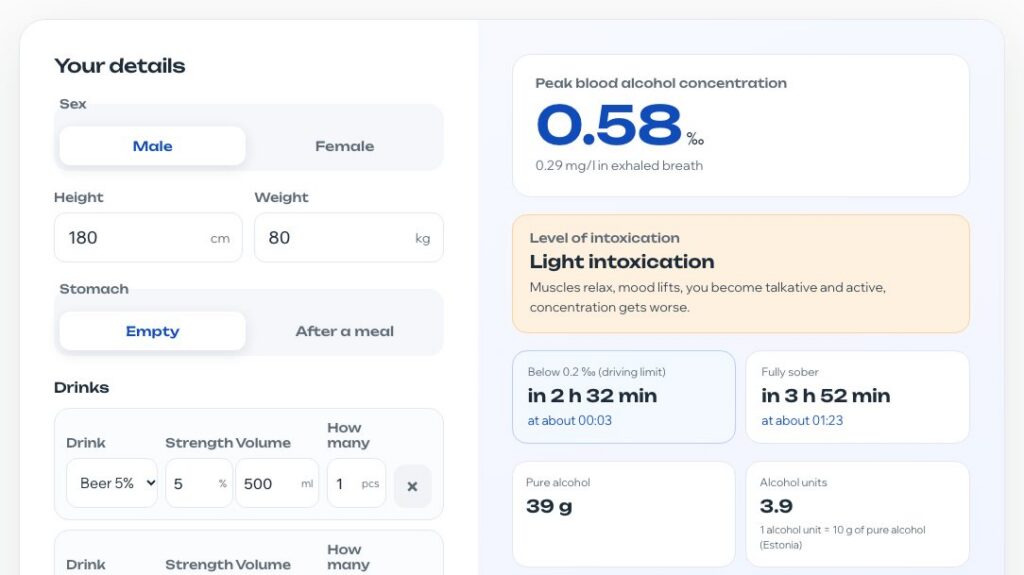The width and height of the screenshot is (1024, 575).
Task: Click the 'Light intoxication' heading
Action: tap(622, 262)
